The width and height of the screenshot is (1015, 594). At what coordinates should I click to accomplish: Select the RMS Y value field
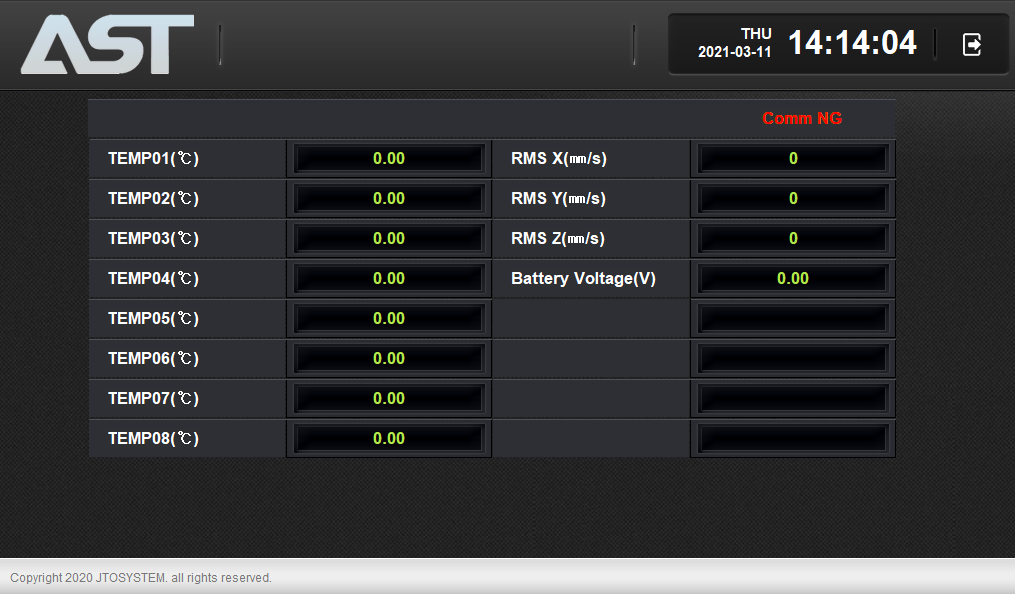(x=793, y=199)
